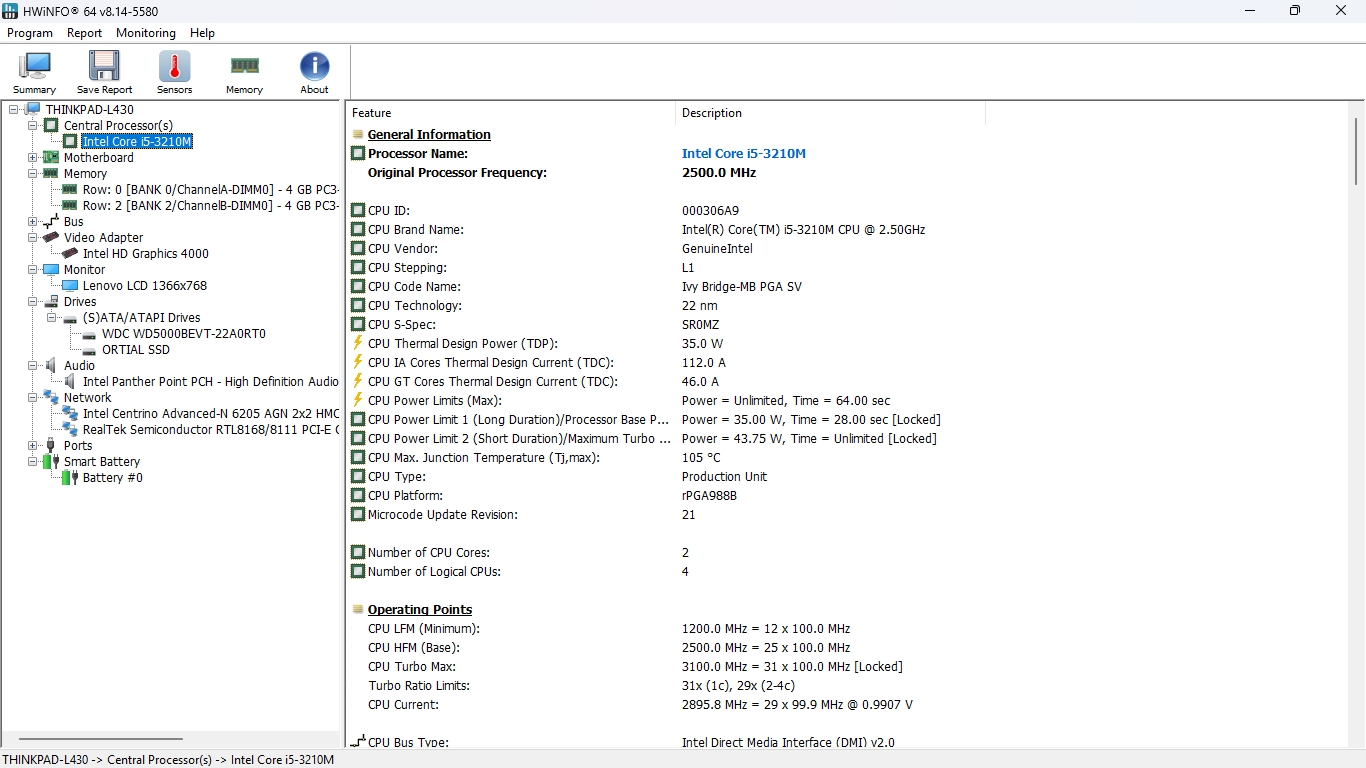Image resolution: width=1366 pixels, height=768 pixels.
Task: Collapse the Central Processor(s) node
Action: pyautogui.click(x=33, y=126)
